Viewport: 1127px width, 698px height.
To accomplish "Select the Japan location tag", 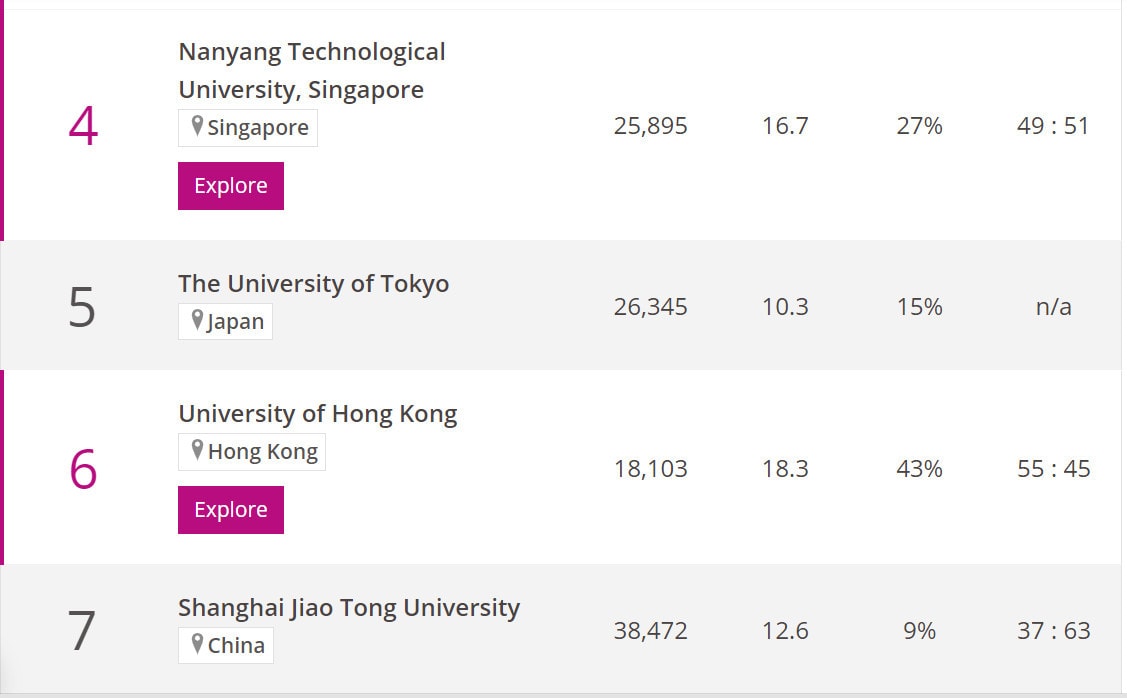I will click(x=225, y=321).
